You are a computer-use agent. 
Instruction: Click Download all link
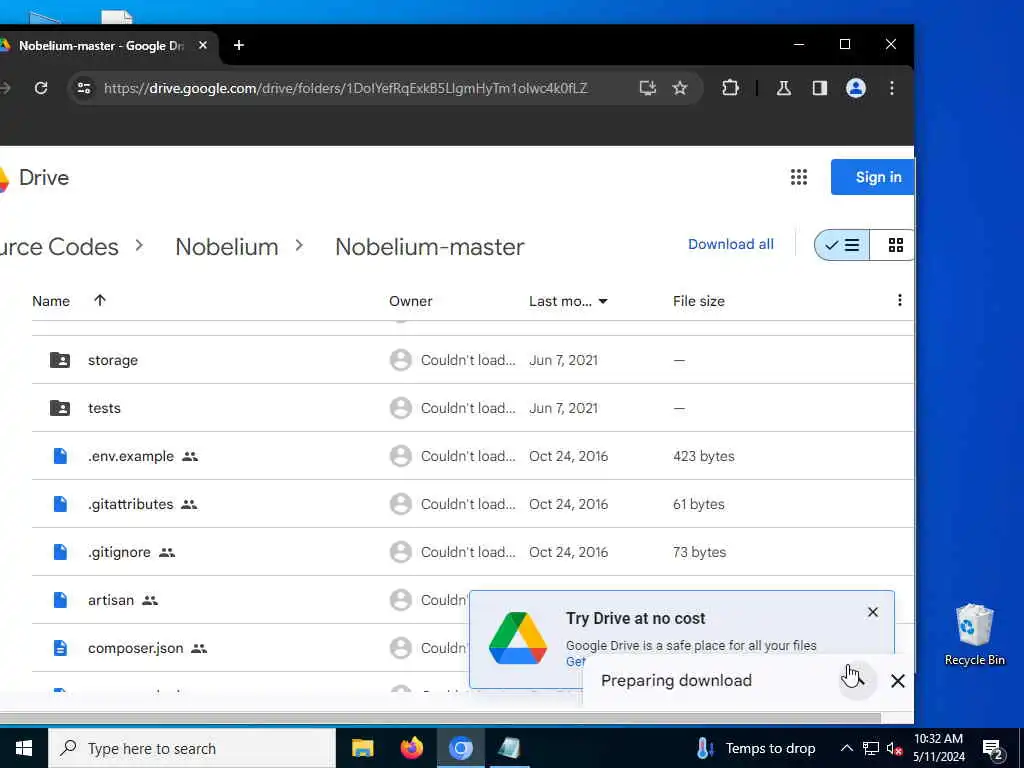coord(731,244)
